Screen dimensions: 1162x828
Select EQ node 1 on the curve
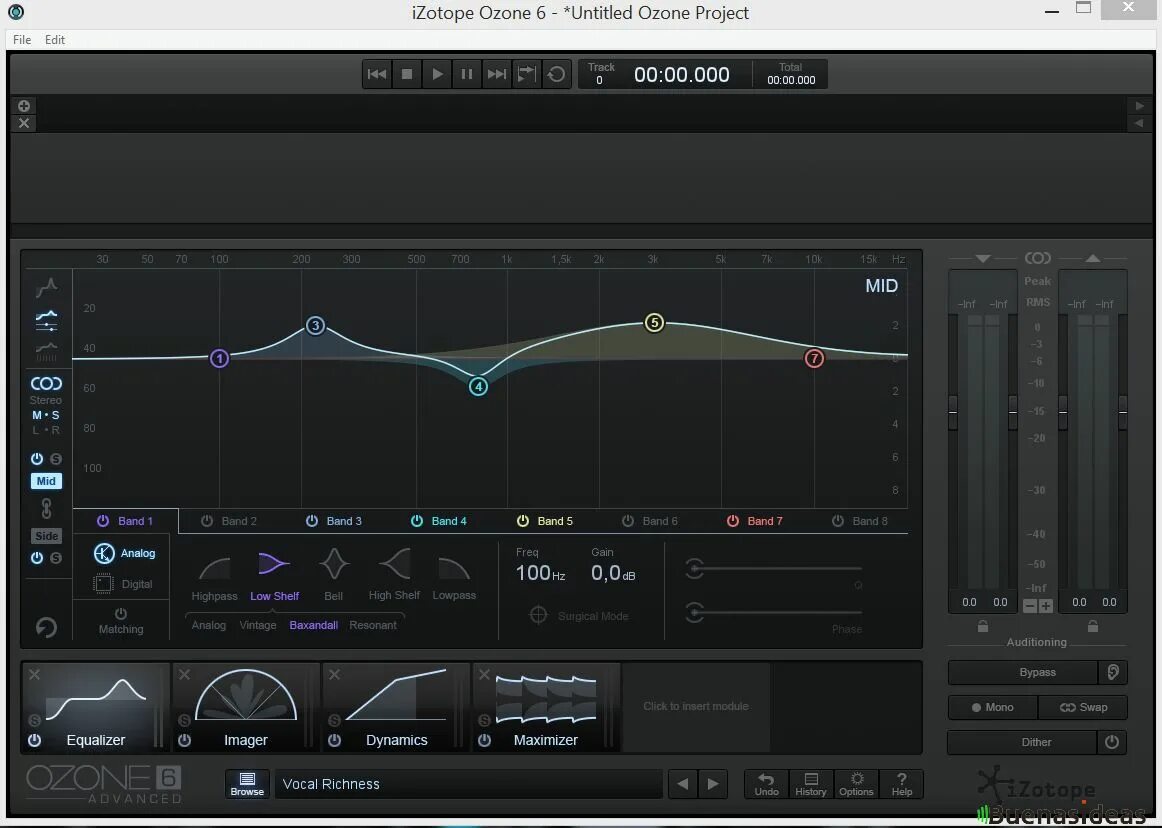click(219, 359)
